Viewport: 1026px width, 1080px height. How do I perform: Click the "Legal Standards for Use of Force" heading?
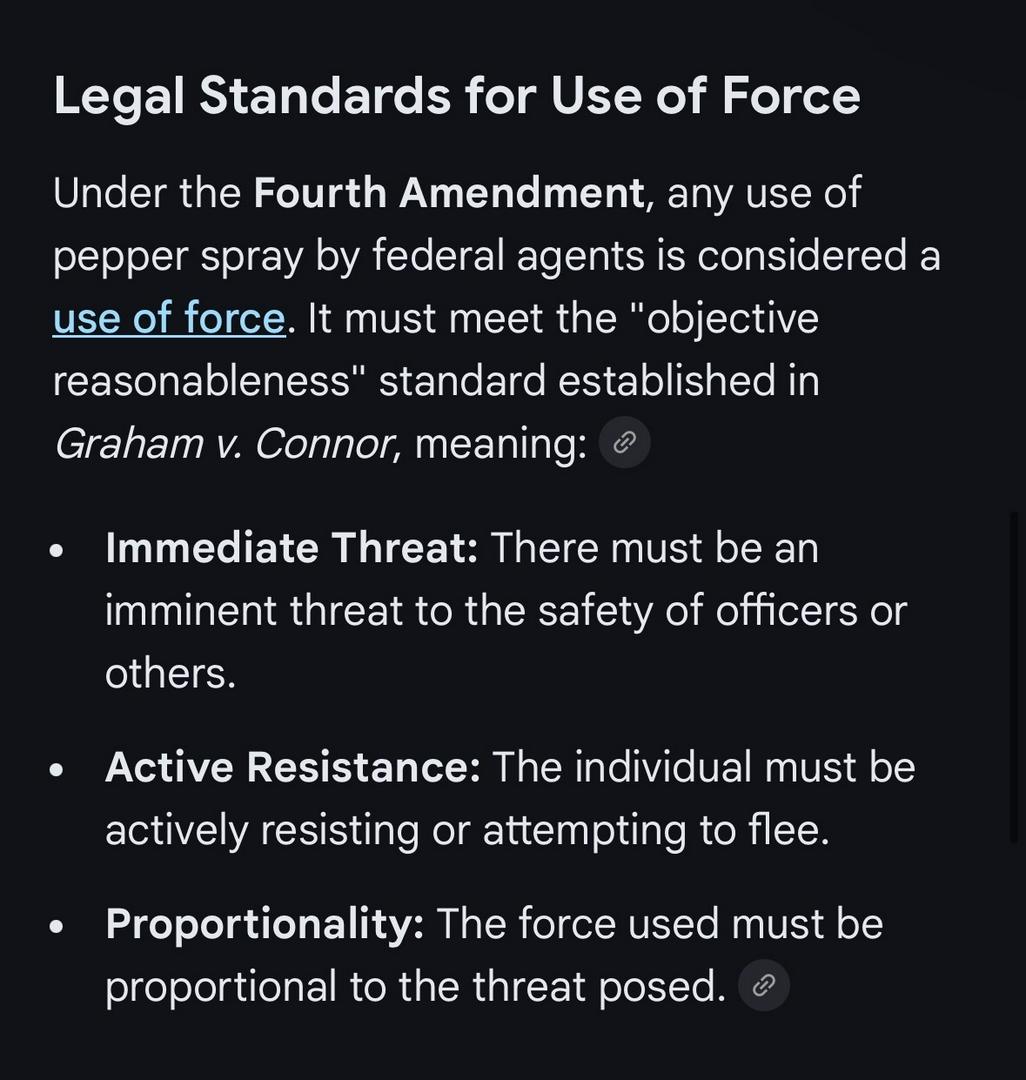point(456,96)
